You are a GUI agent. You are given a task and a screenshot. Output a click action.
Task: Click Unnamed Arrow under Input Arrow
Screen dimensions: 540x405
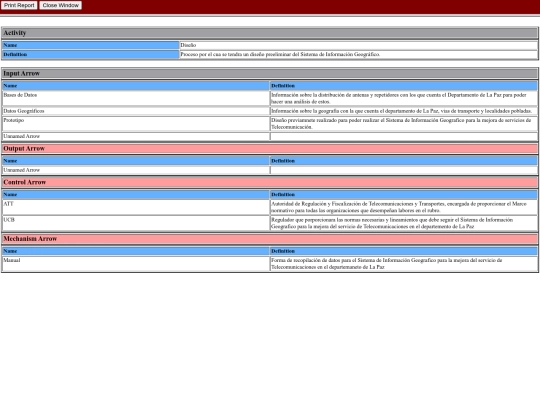21,136
